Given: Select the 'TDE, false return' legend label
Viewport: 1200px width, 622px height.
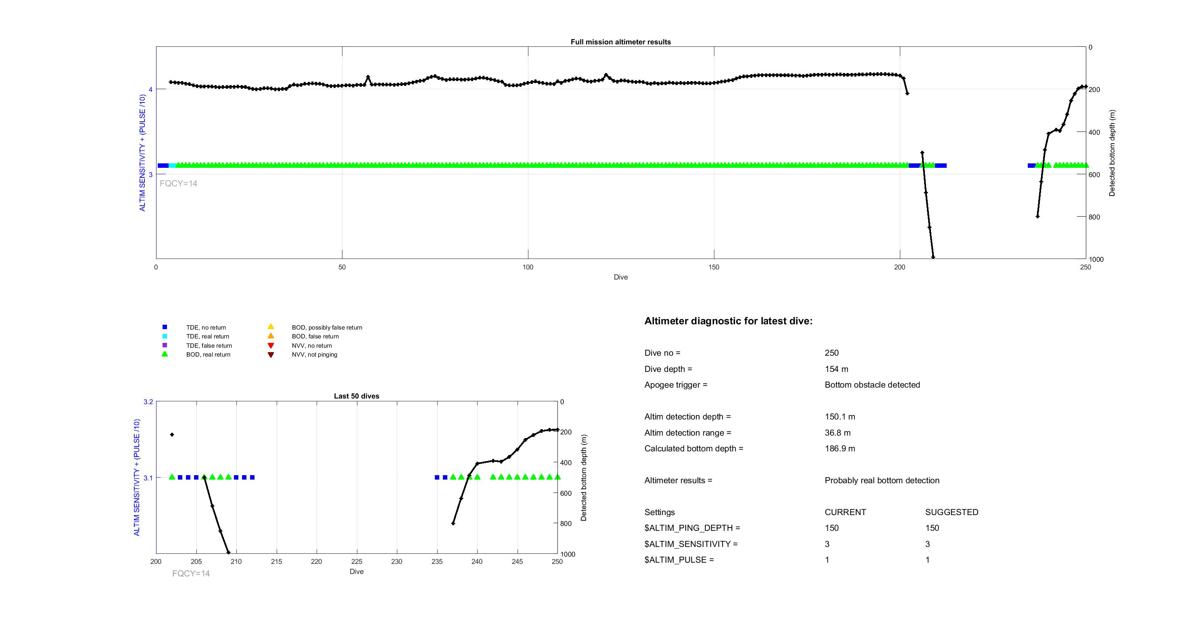Looking at the screenshot, I should point(209,345).
